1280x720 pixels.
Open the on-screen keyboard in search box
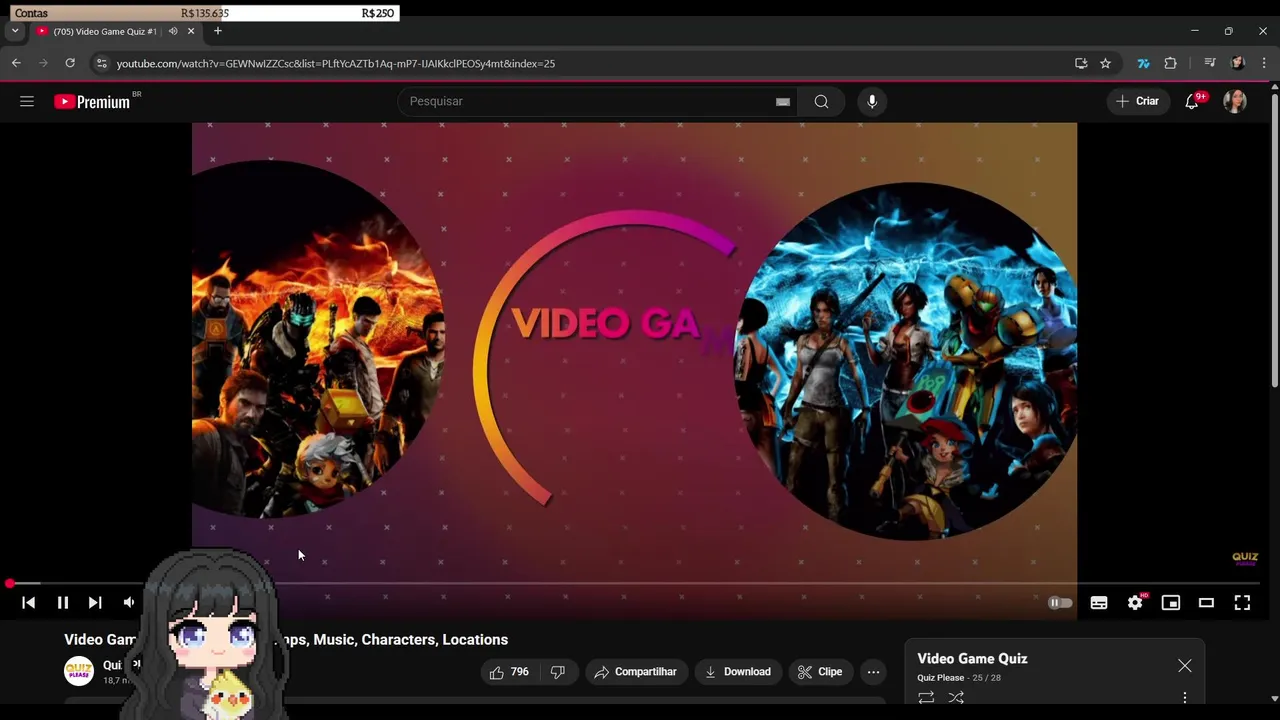pyautogui.click(x=783, y=101)
